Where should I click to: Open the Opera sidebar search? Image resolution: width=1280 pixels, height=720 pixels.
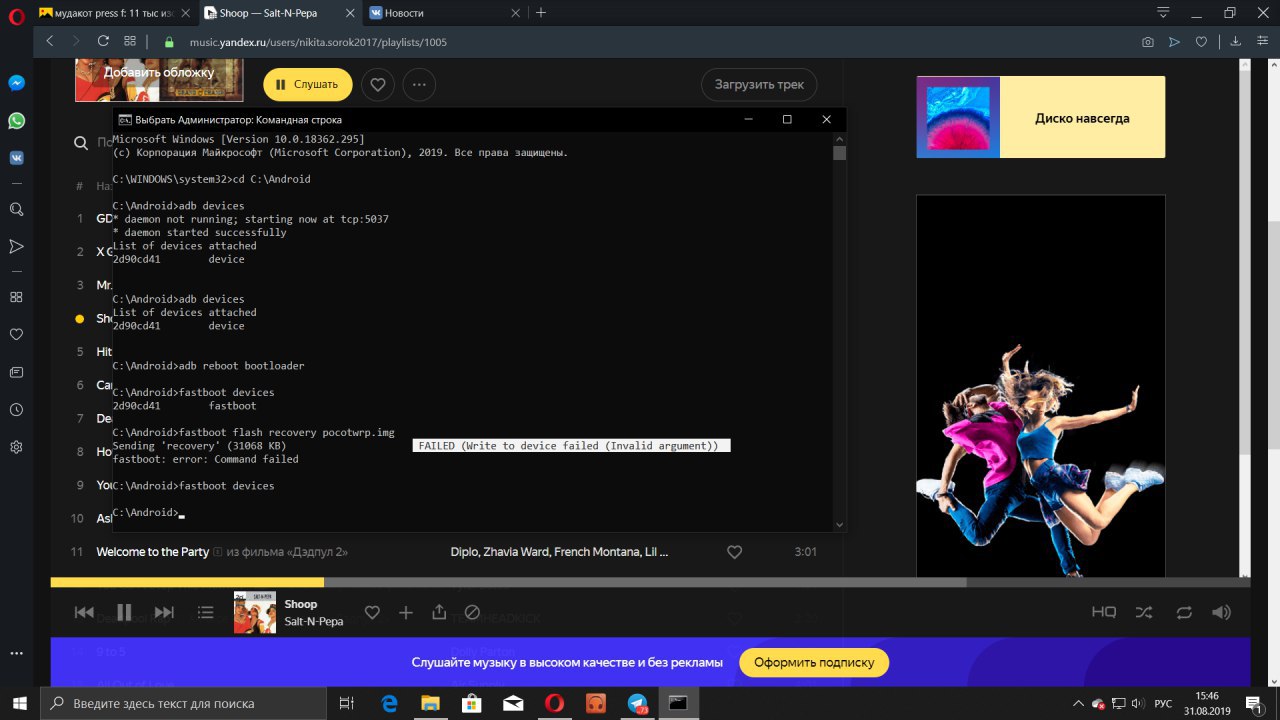(17, 209)
